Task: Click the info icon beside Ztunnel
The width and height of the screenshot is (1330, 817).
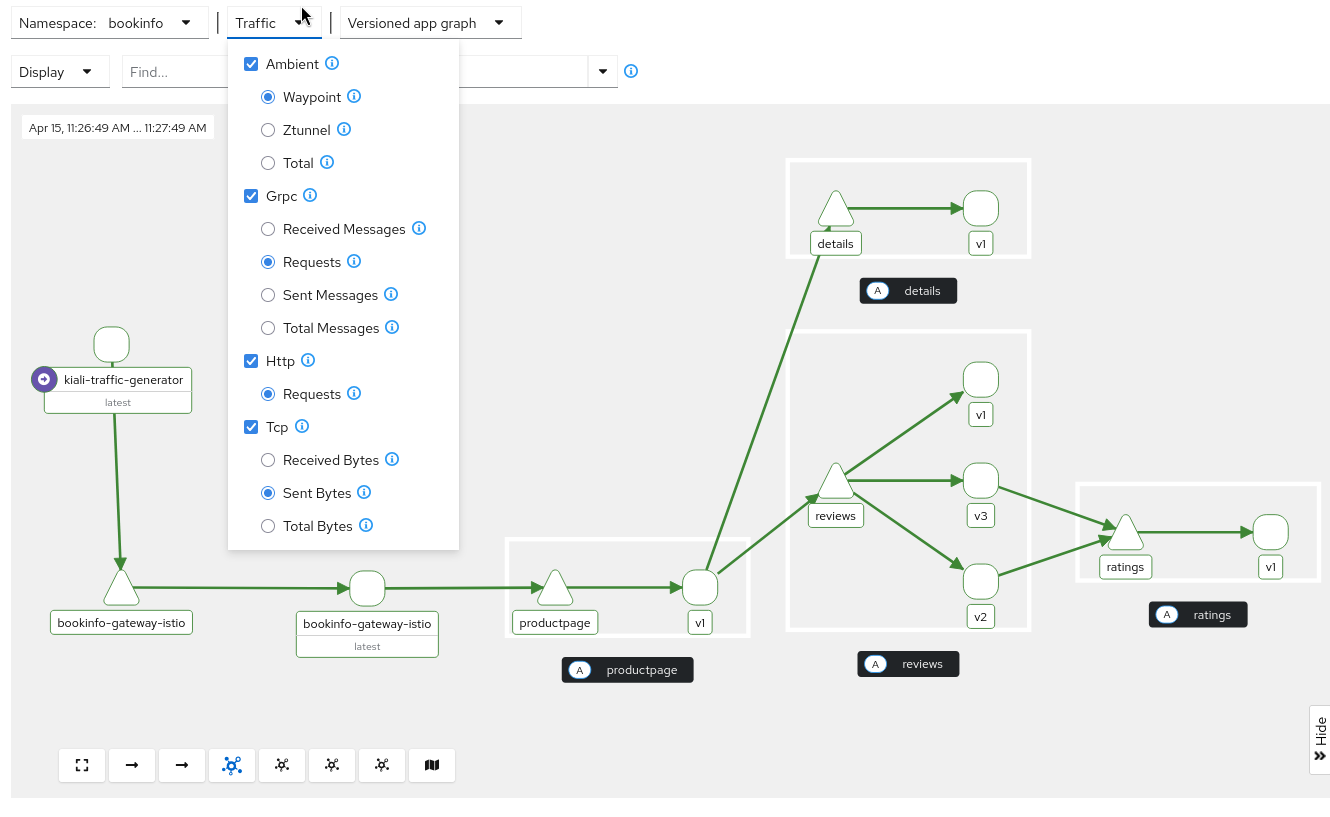Action: (x=344, y=129)
